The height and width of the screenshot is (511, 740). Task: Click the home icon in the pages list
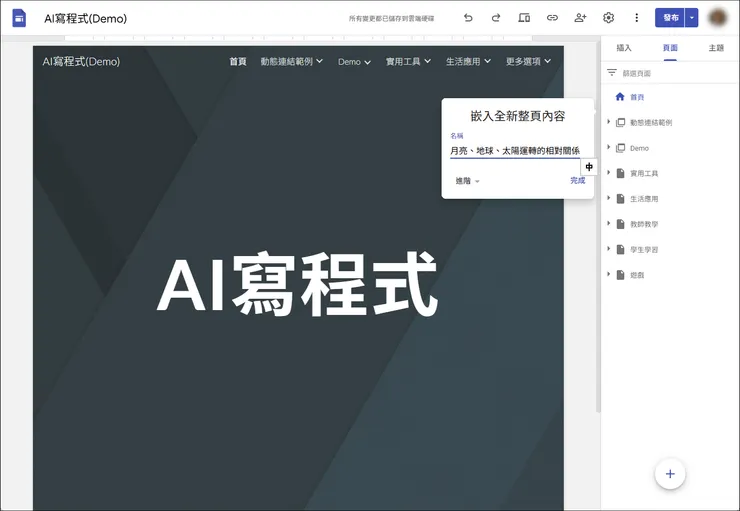620,97
